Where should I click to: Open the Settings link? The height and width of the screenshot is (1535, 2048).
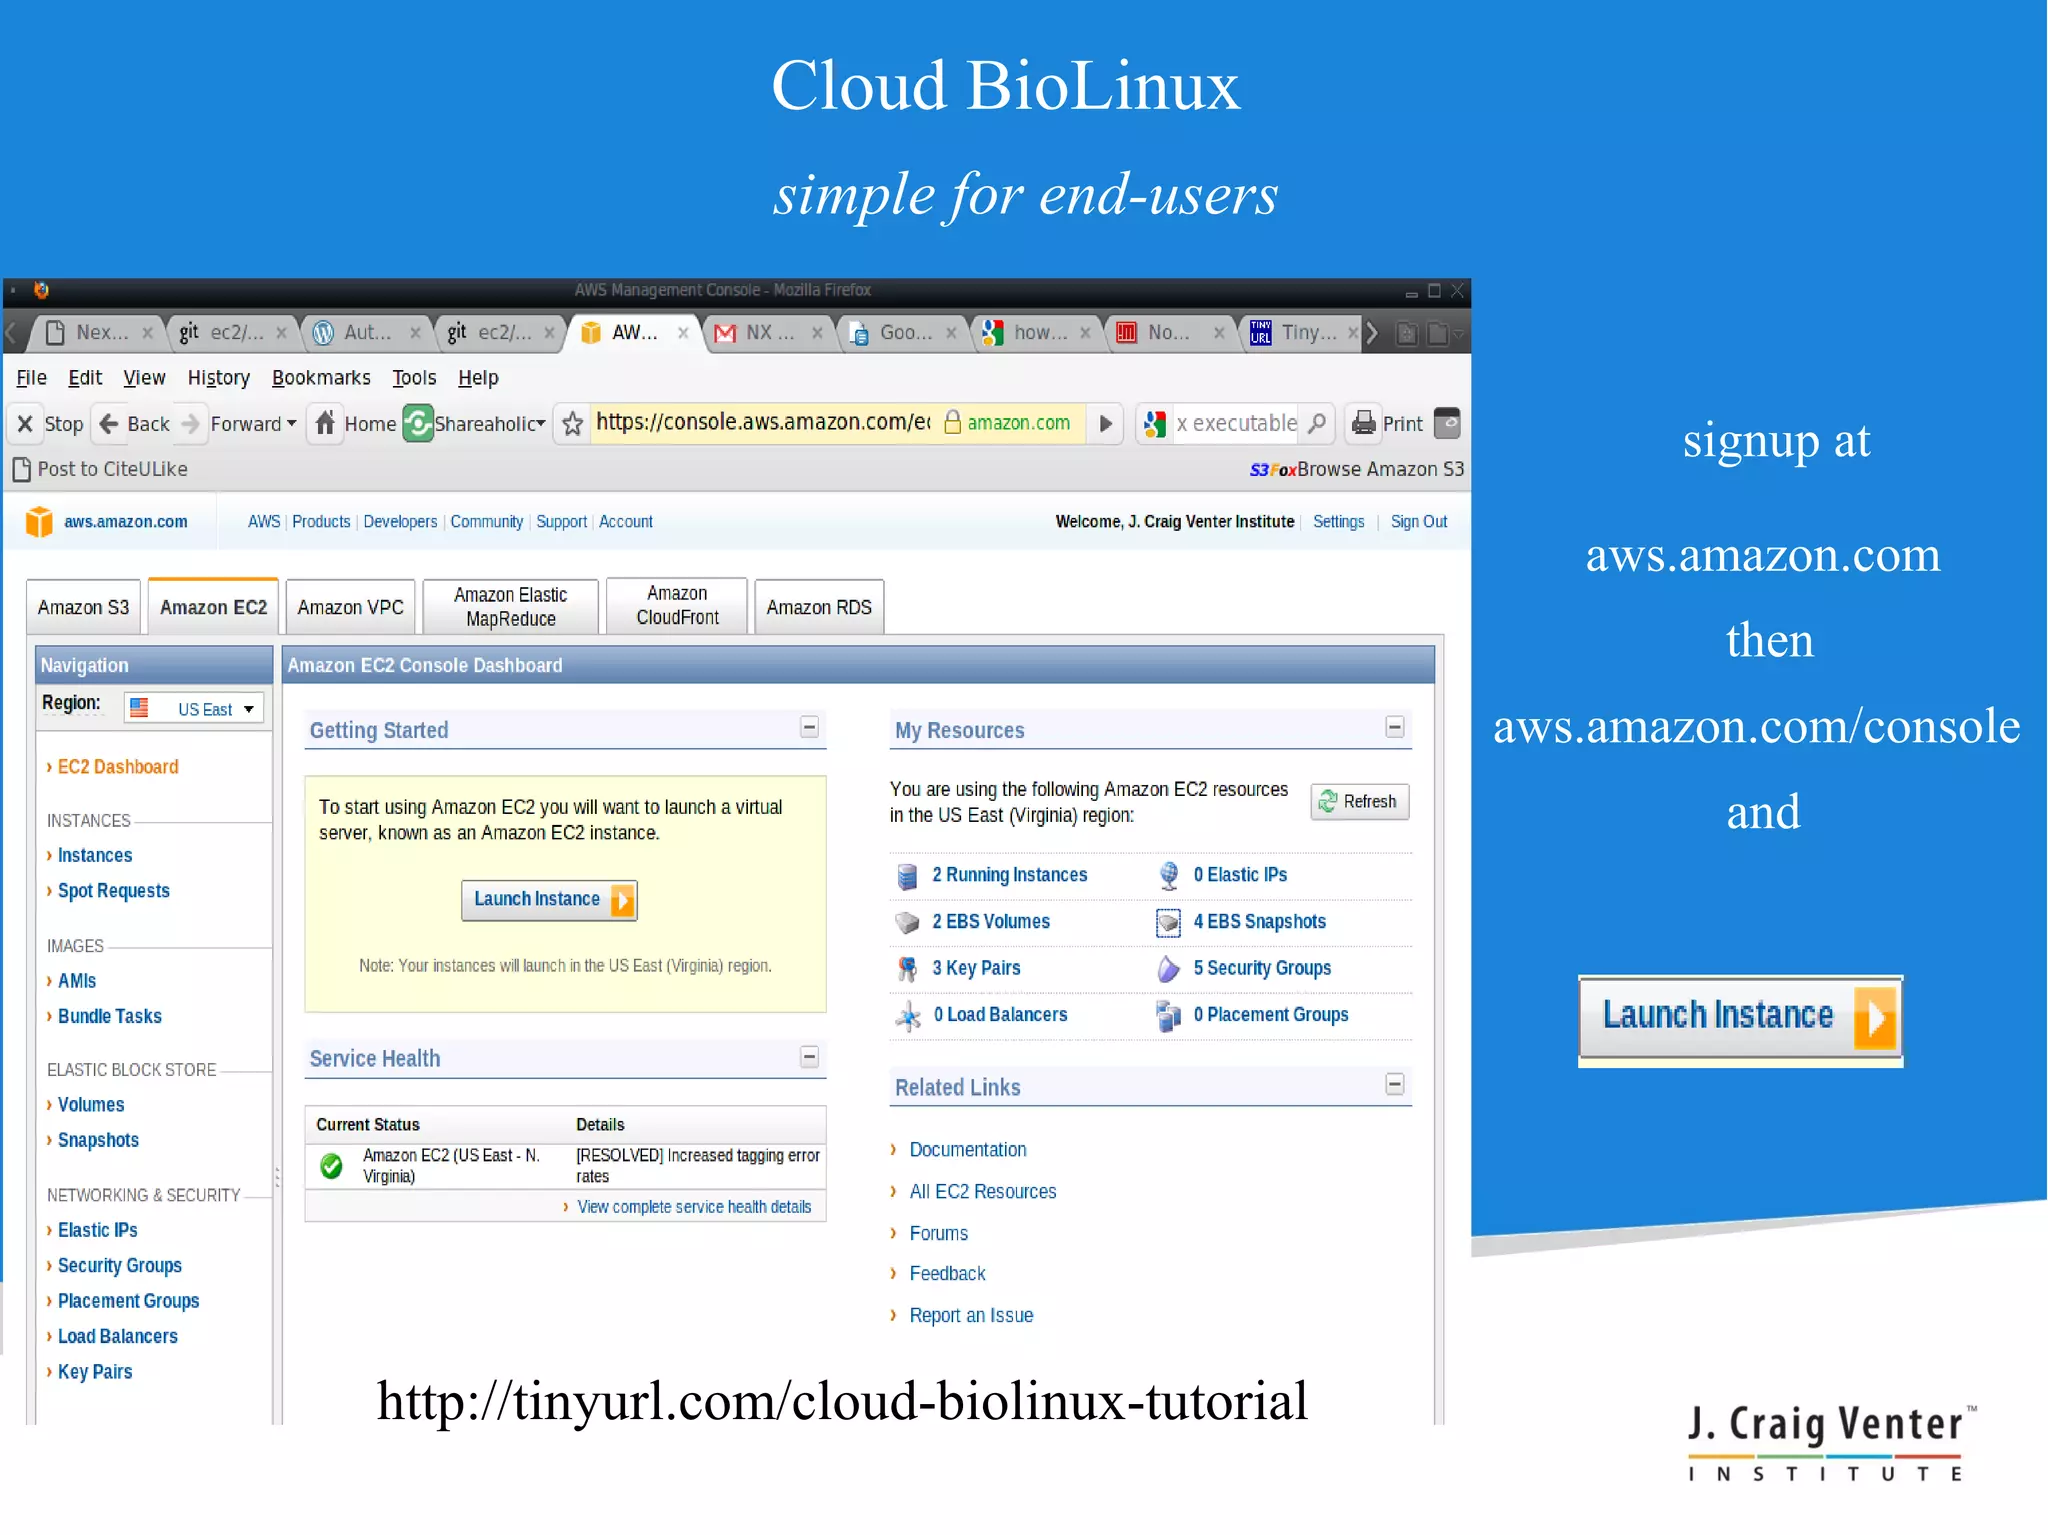click(1338, 522)
